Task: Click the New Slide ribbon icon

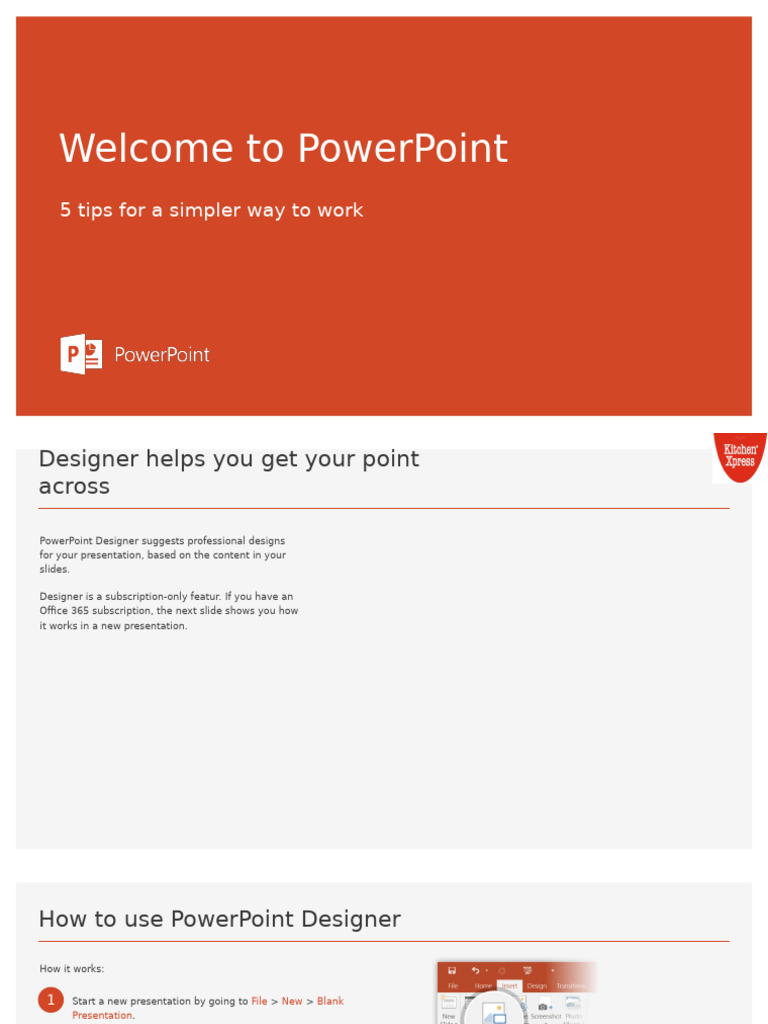Action: click(x=449, y=1004)
